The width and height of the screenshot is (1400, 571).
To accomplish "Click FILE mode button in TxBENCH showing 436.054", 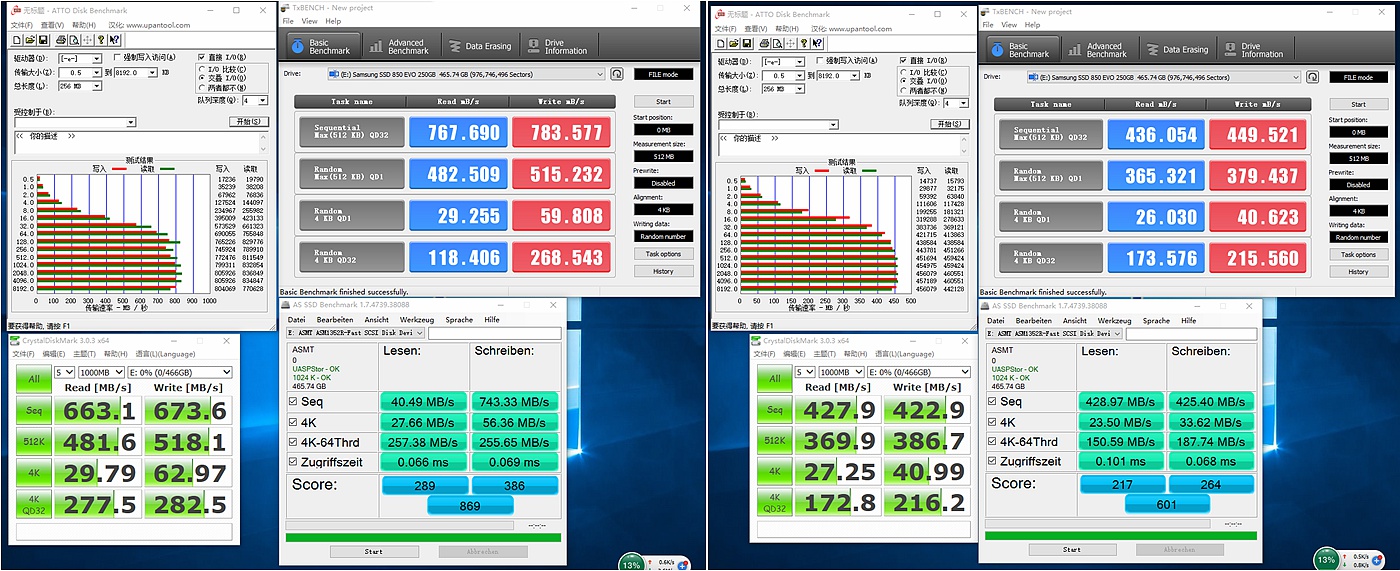I will pos(1358,77).
